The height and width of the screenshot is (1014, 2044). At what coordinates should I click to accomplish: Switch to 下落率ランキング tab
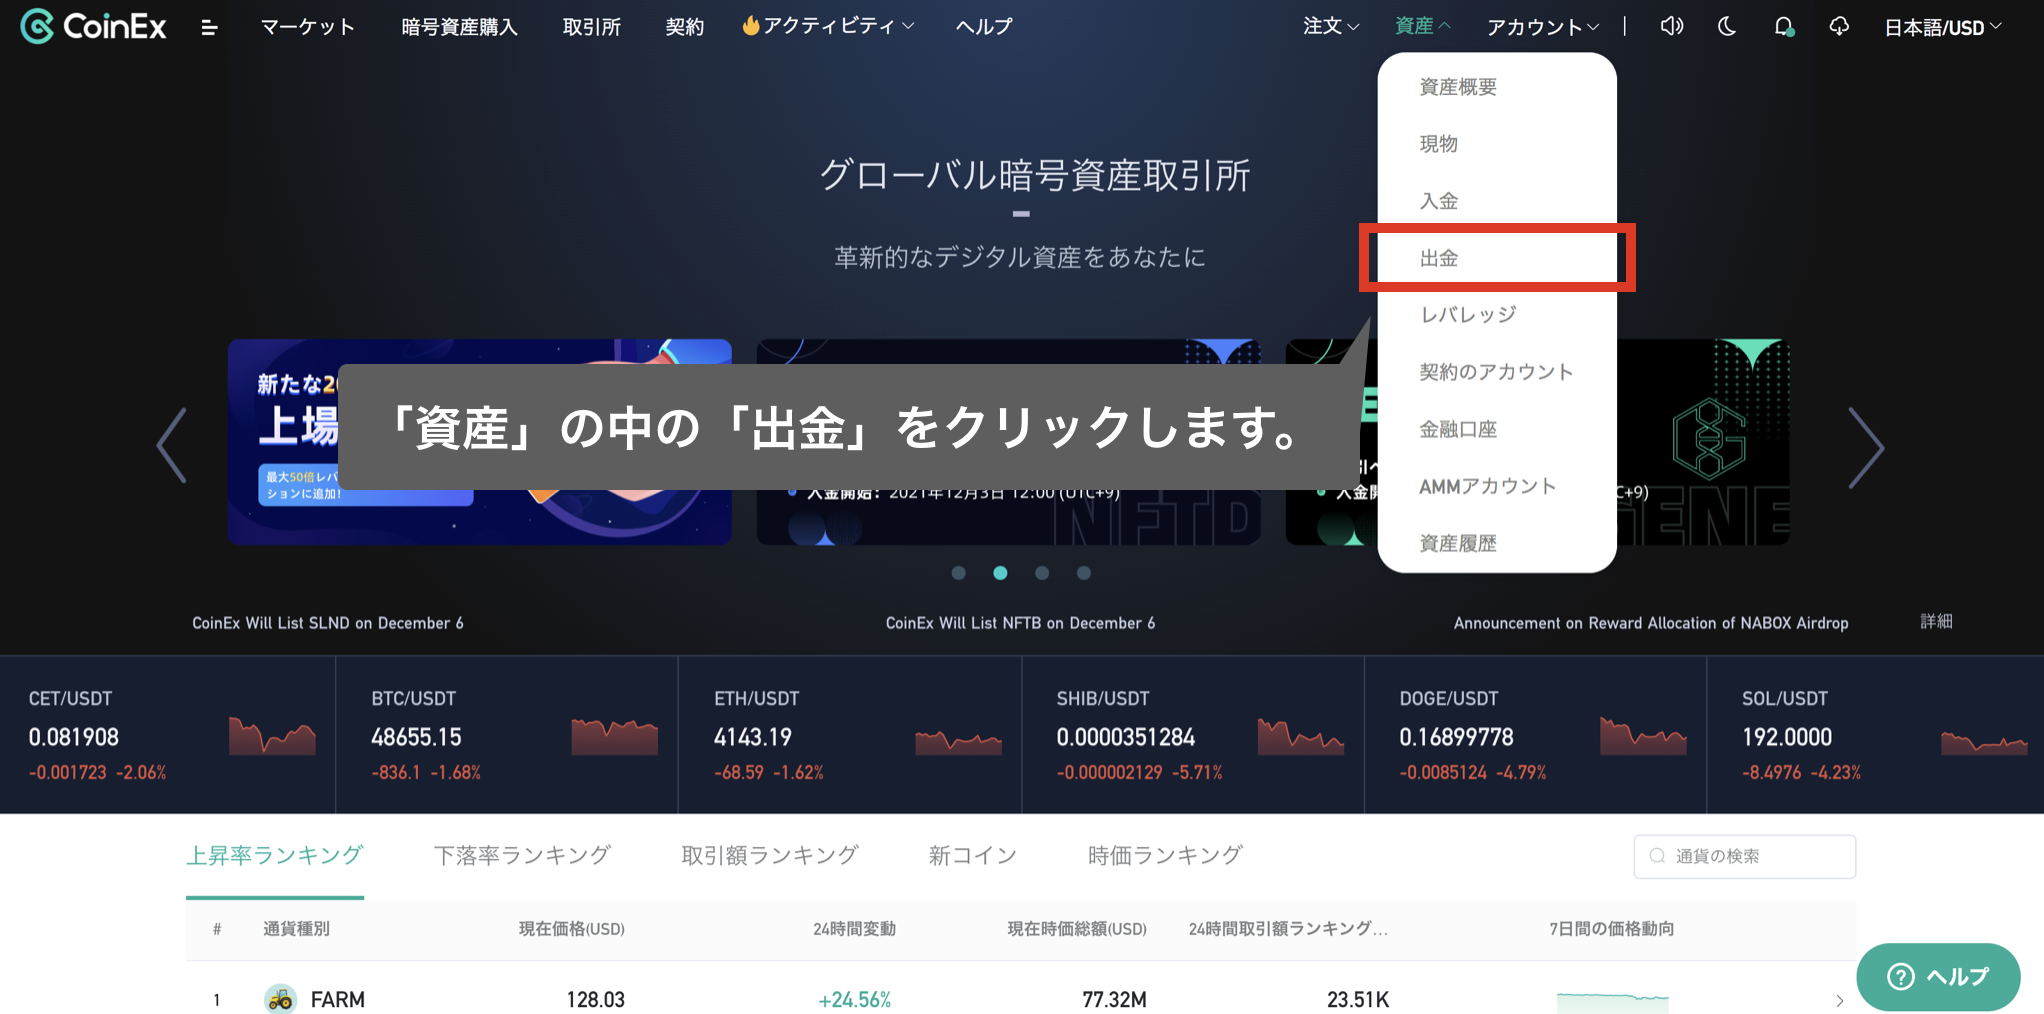click(x=522, y=856)
